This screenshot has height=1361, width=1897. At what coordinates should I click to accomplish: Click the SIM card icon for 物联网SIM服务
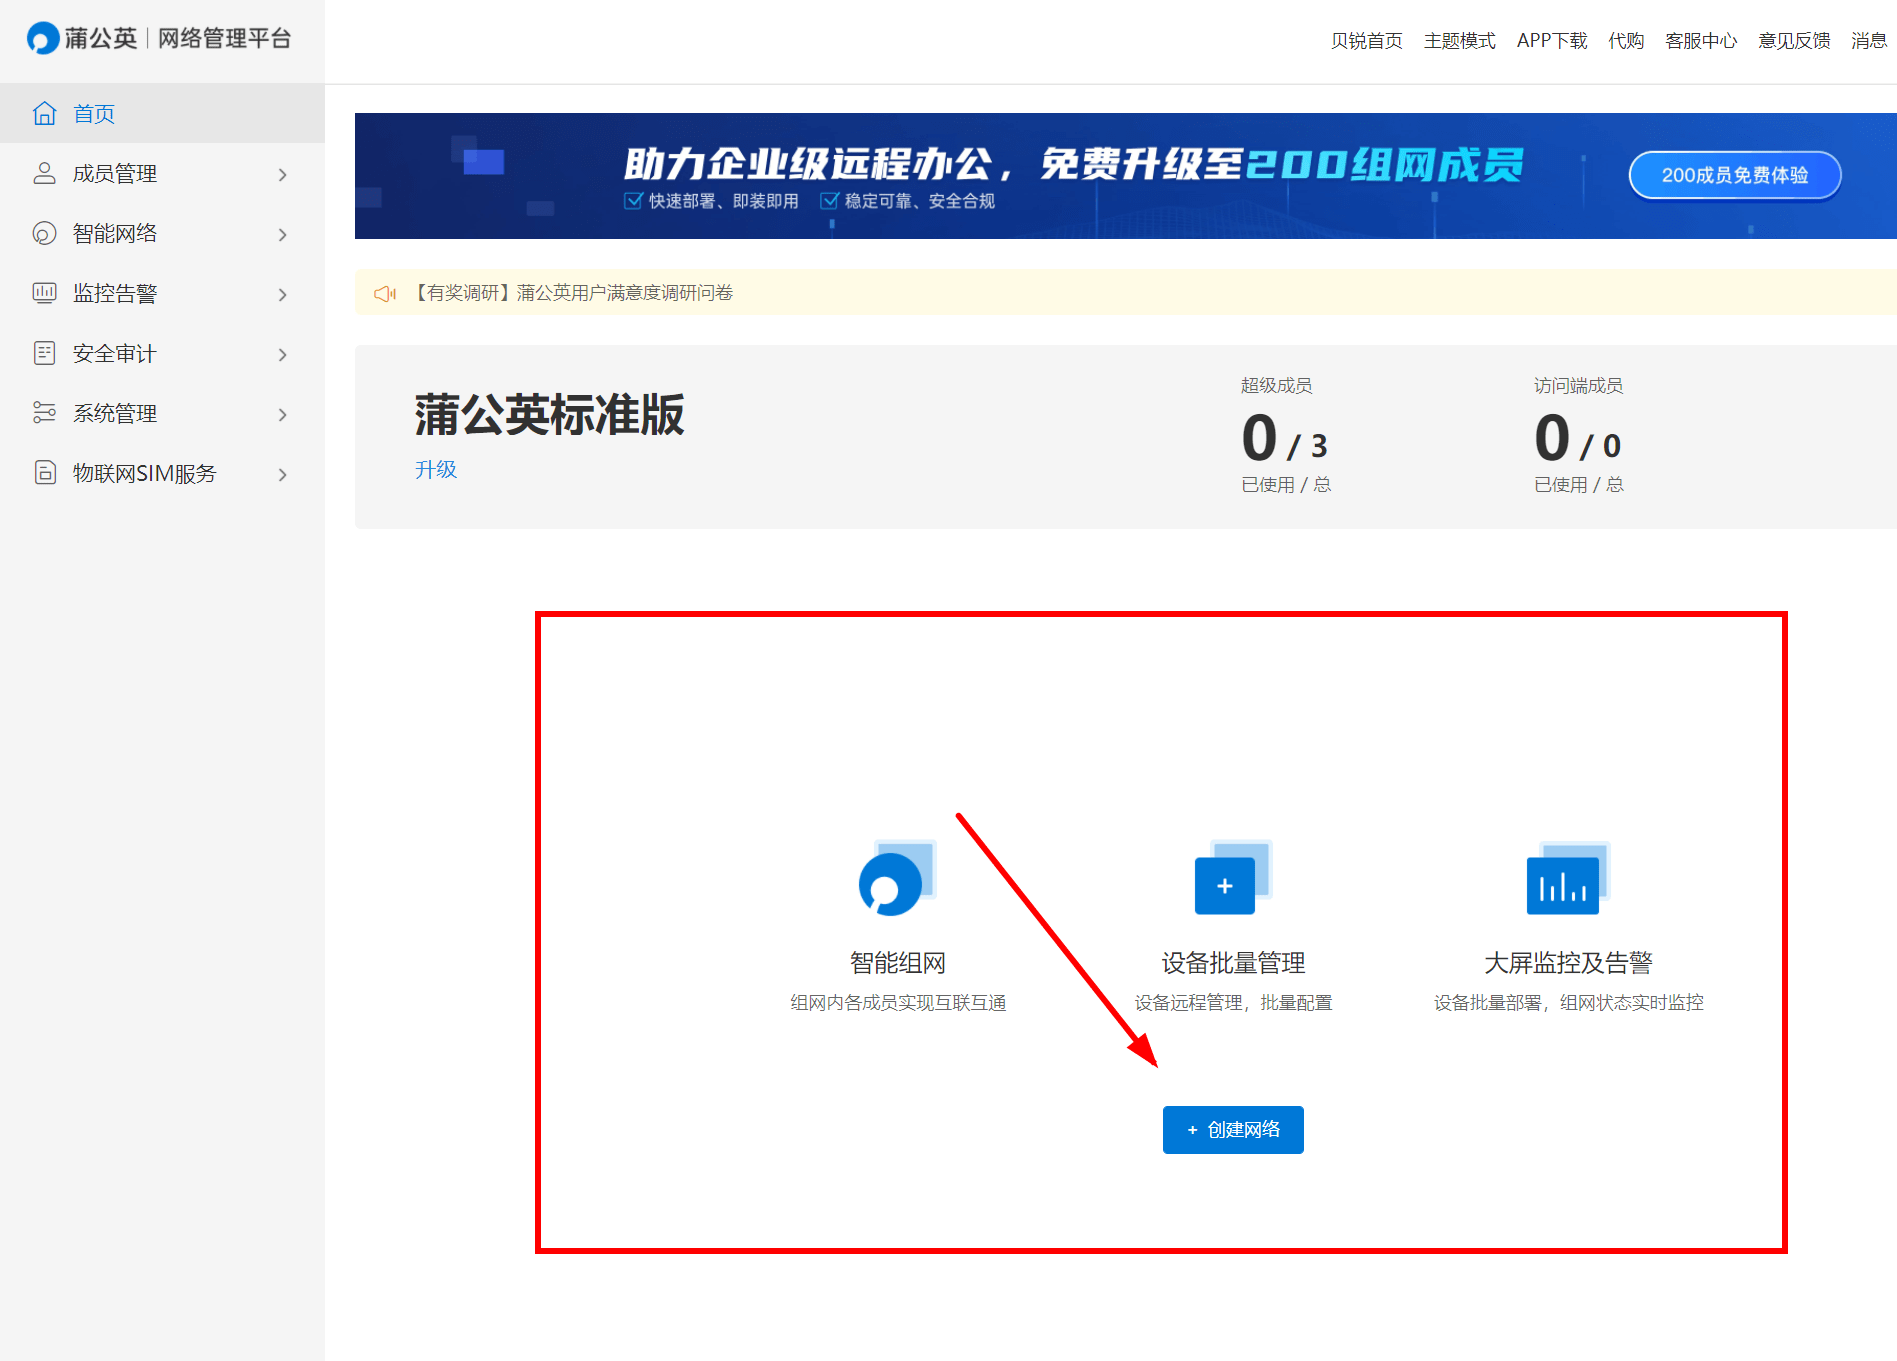click(45, 473)
